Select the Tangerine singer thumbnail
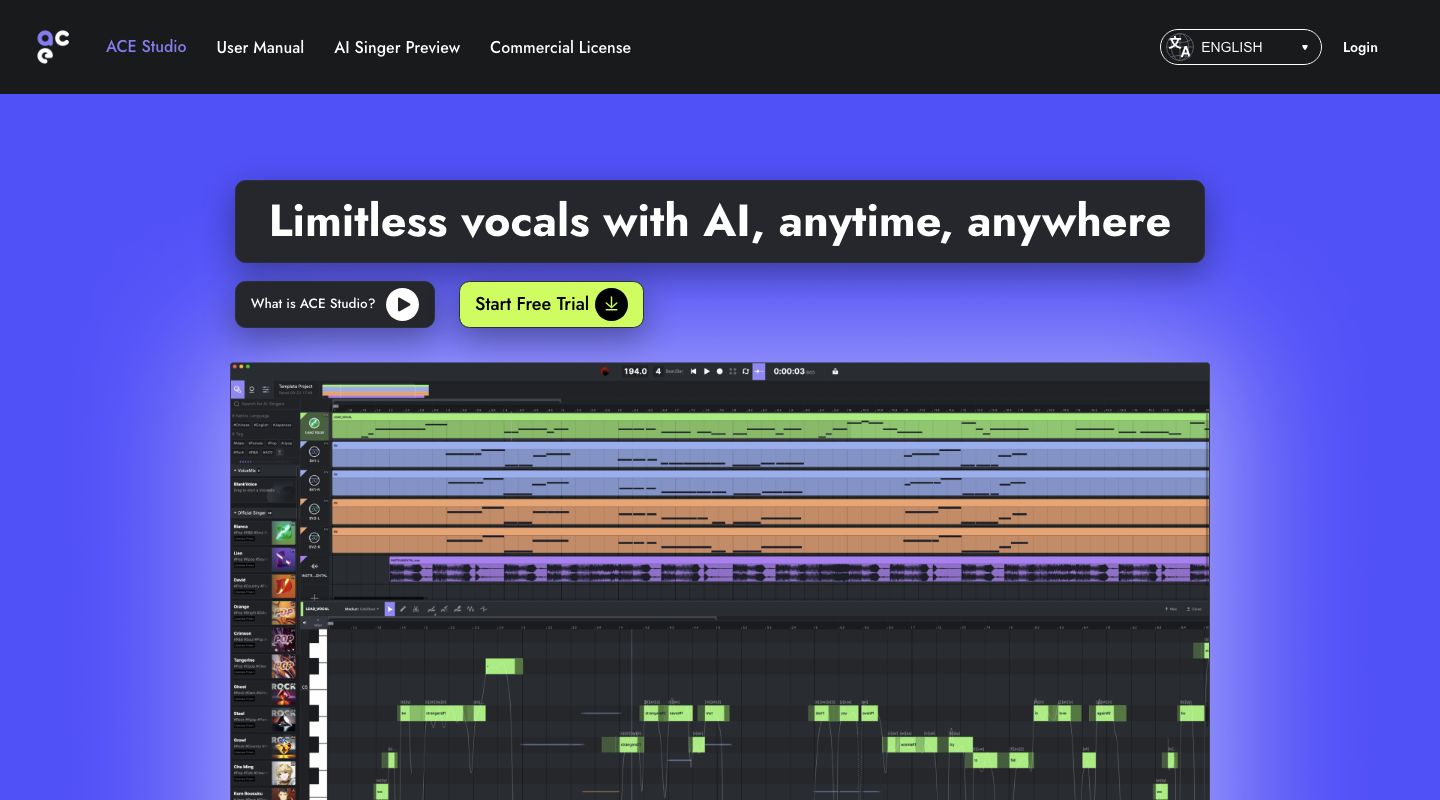The width and height of the screenshot is (1440, 800). click(284, 667)
